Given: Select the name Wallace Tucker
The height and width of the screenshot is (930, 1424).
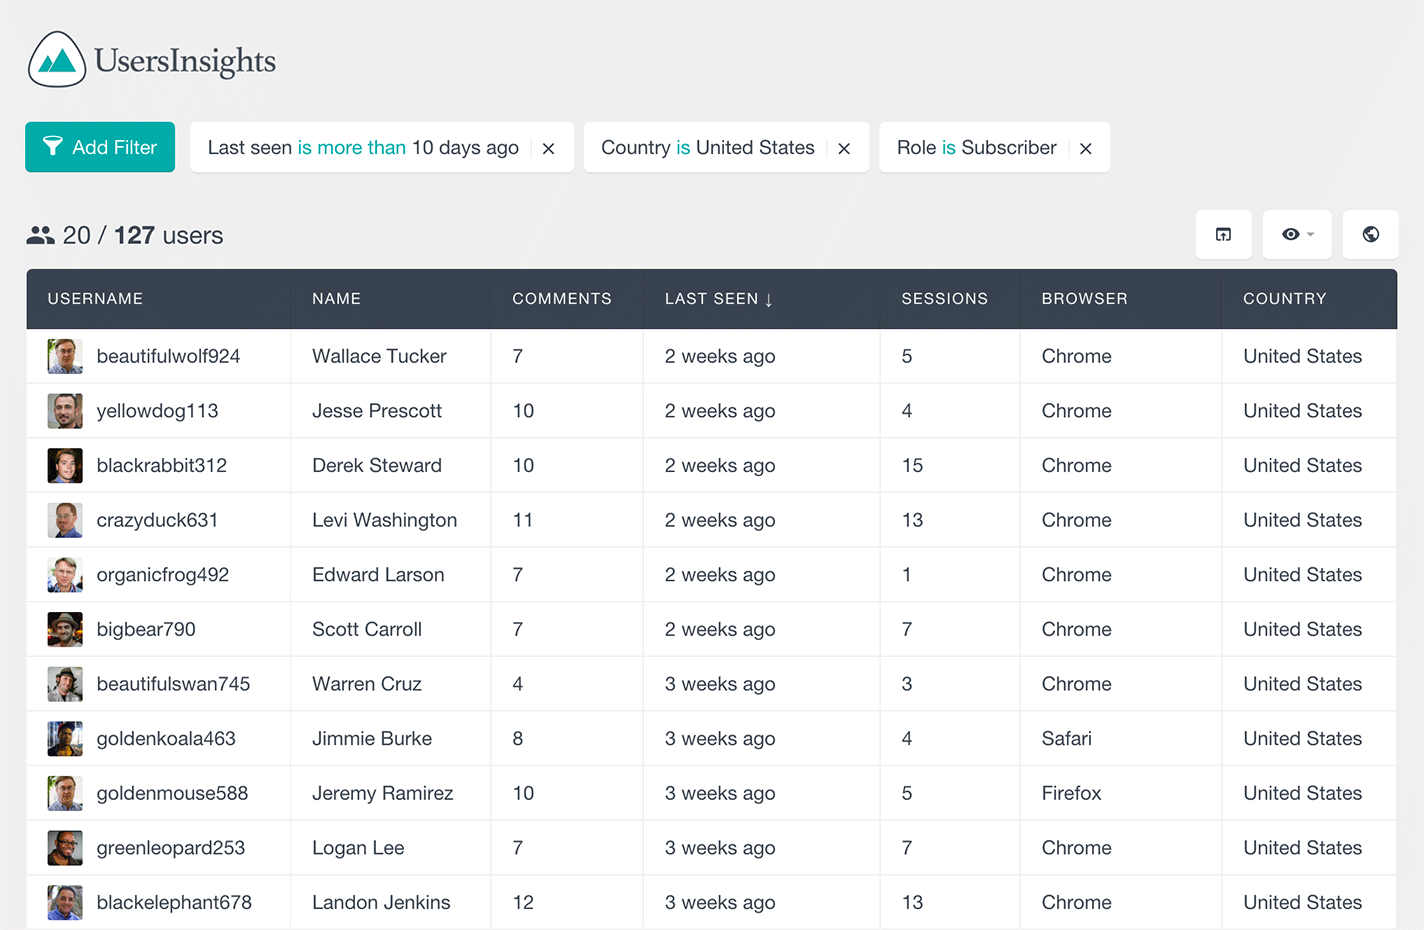Looking at the screenshot, I should click(379, 356).
